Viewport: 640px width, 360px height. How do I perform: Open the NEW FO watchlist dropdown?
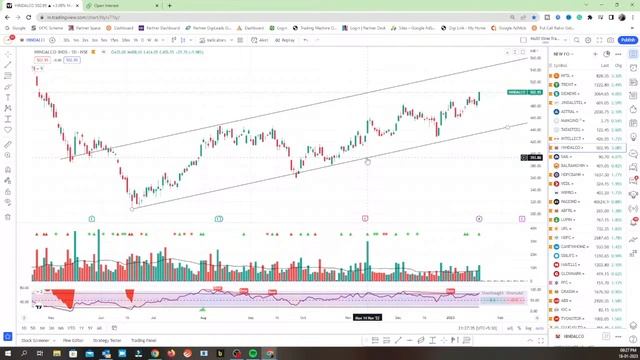click(x=563, y=54)
